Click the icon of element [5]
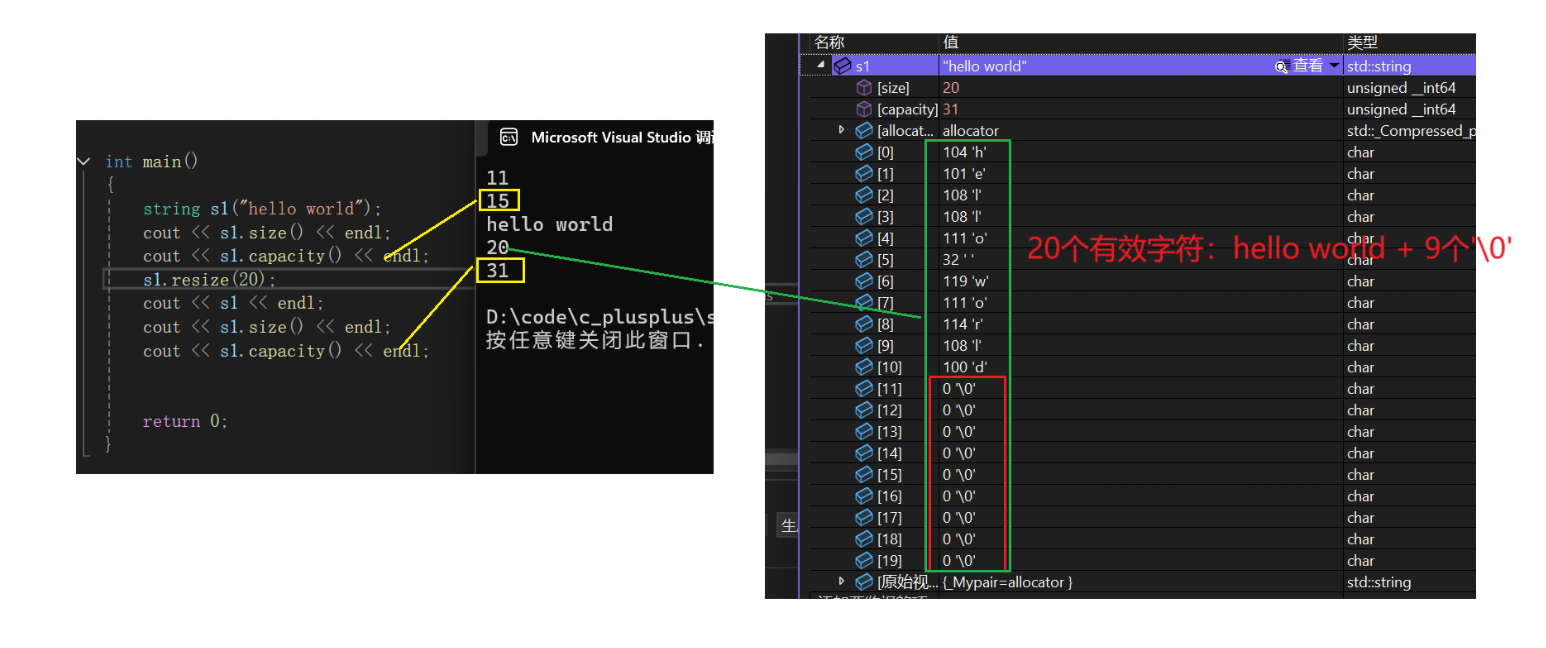The height and width of the screenshot is (648, 1546). [x=864, y=260]
